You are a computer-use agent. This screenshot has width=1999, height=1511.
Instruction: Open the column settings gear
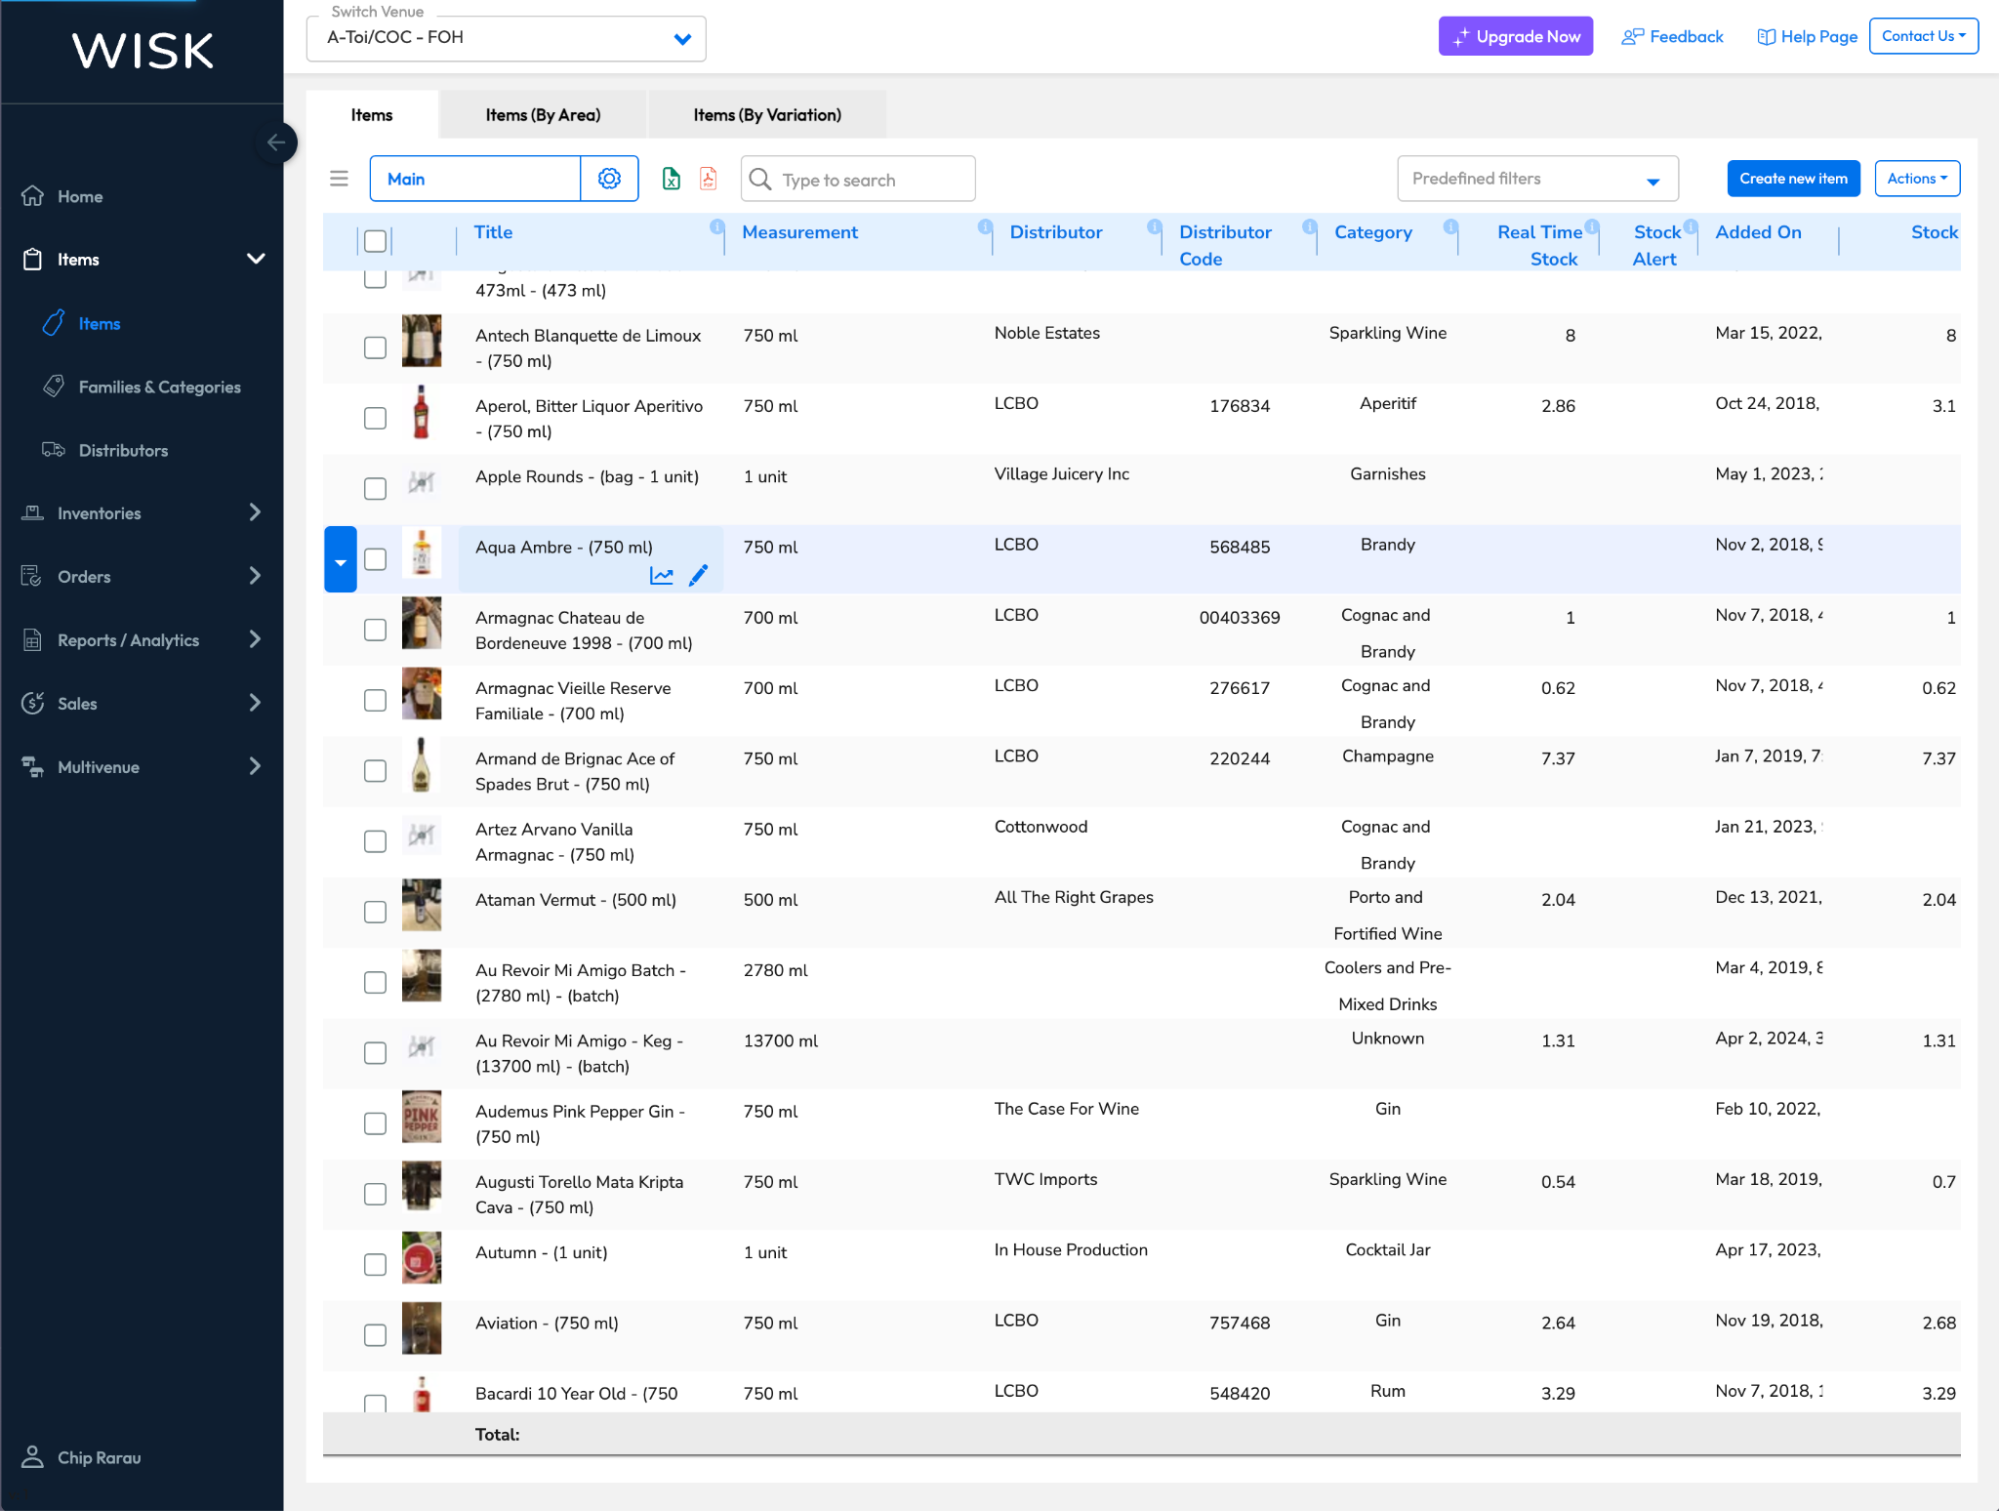pos(609,178)
